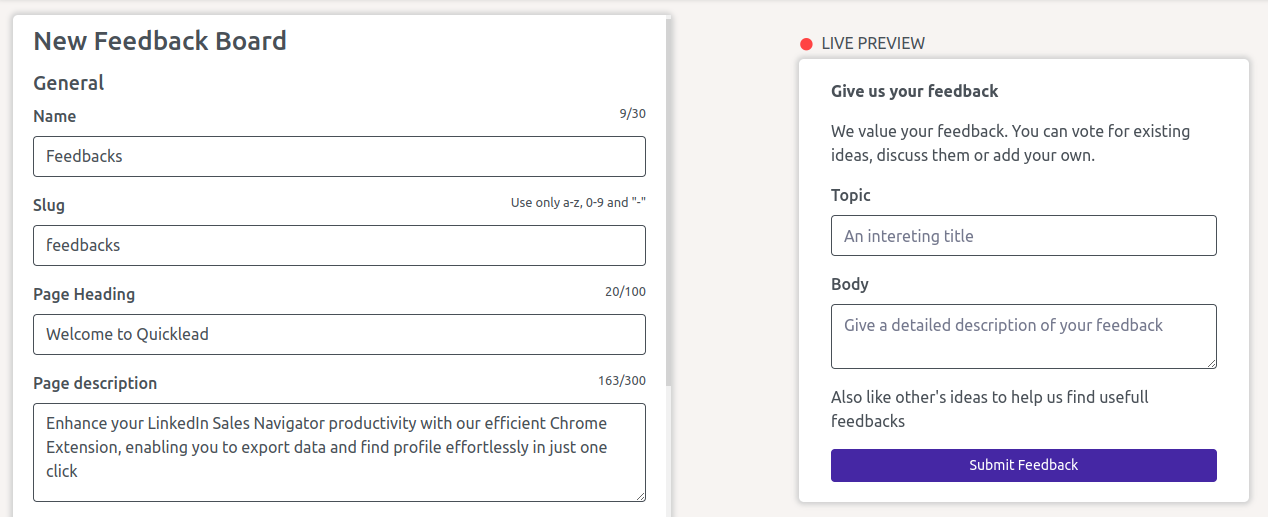Select the Page Heading input Welcome to Quicklead

point(339,334)
